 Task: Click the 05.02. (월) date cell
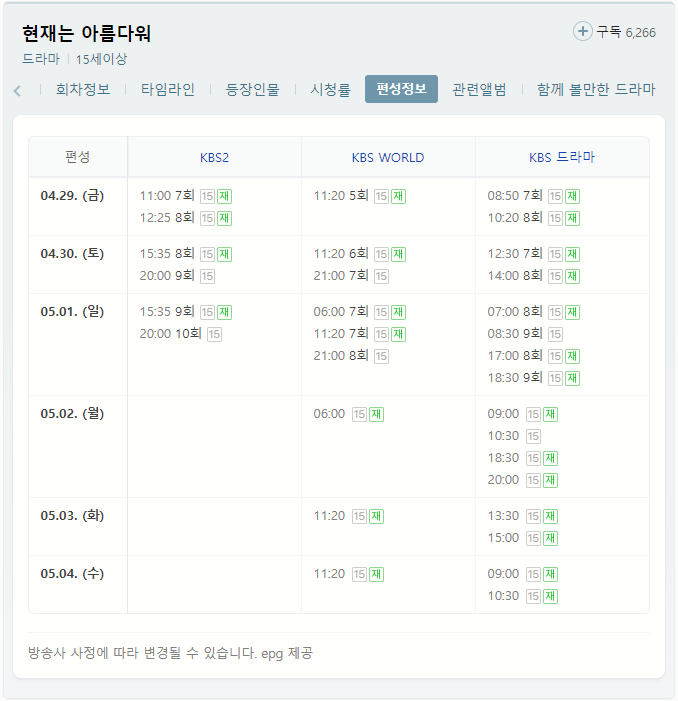(x=72, y=413)
